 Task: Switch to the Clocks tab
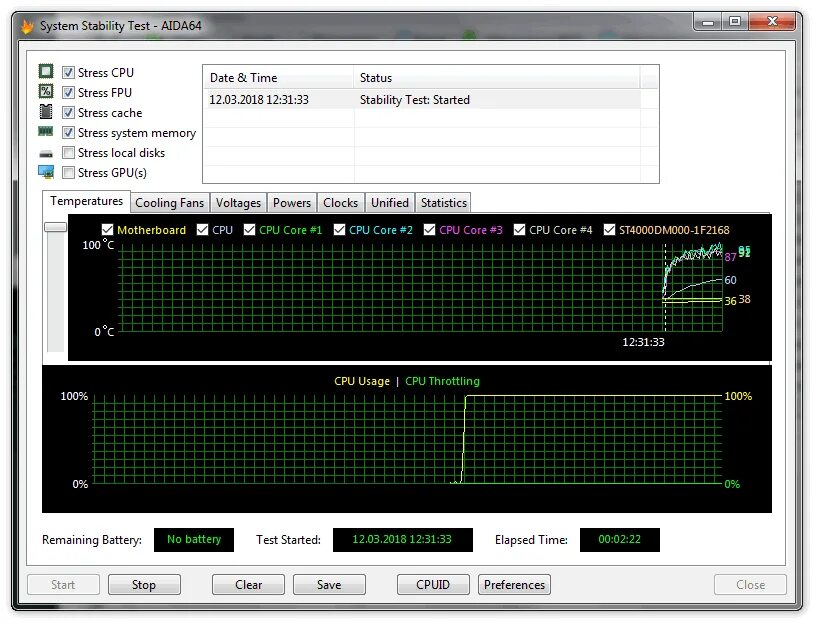[x=341, y=203]
